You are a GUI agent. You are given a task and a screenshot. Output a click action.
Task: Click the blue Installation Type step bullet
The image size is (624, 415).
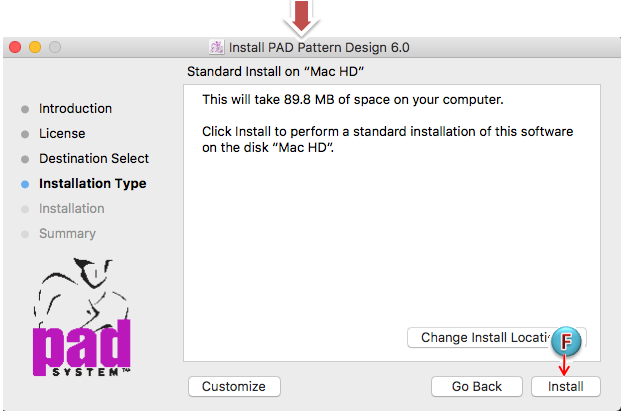tap(25, 184)
